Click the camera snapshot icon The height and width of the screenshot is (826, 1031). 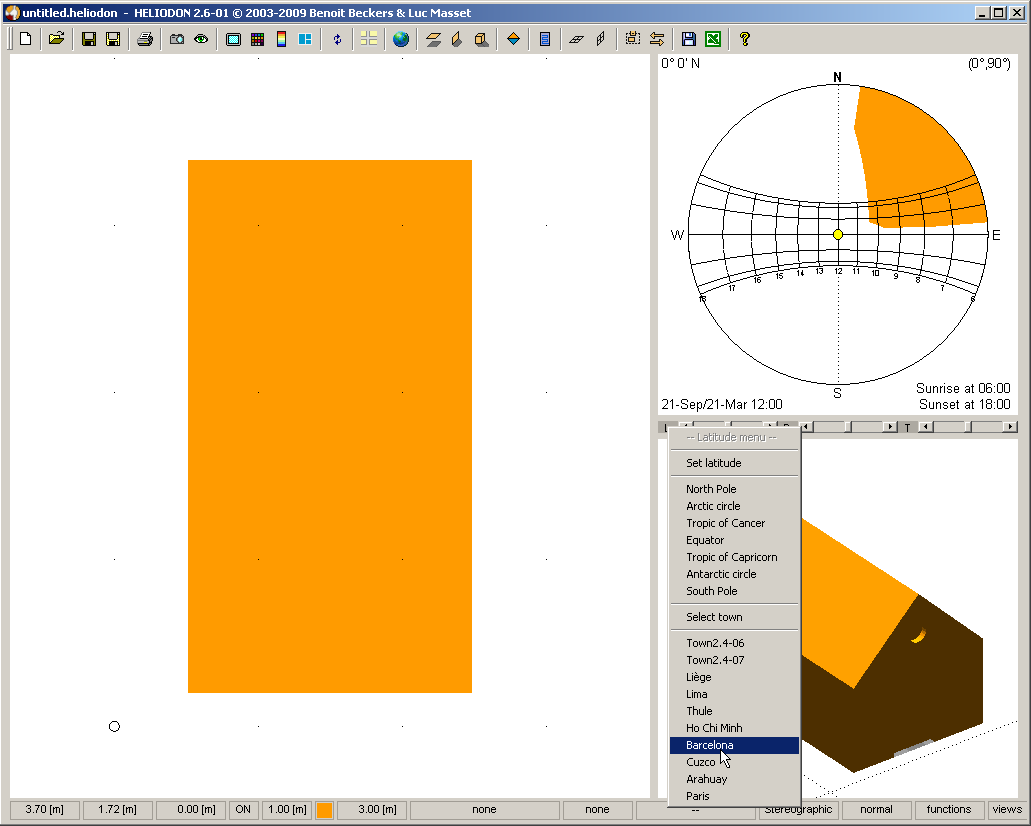point(177,39)
